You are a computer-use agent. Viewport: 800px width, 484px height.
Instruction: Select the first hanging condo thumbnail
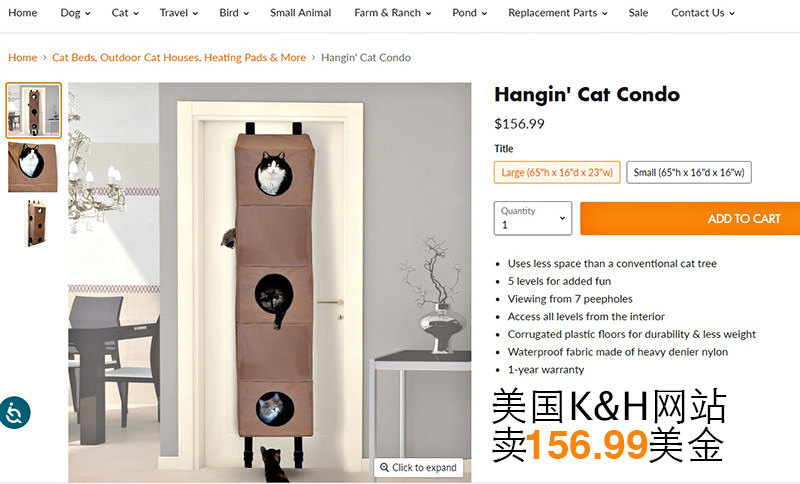[34, 110]
